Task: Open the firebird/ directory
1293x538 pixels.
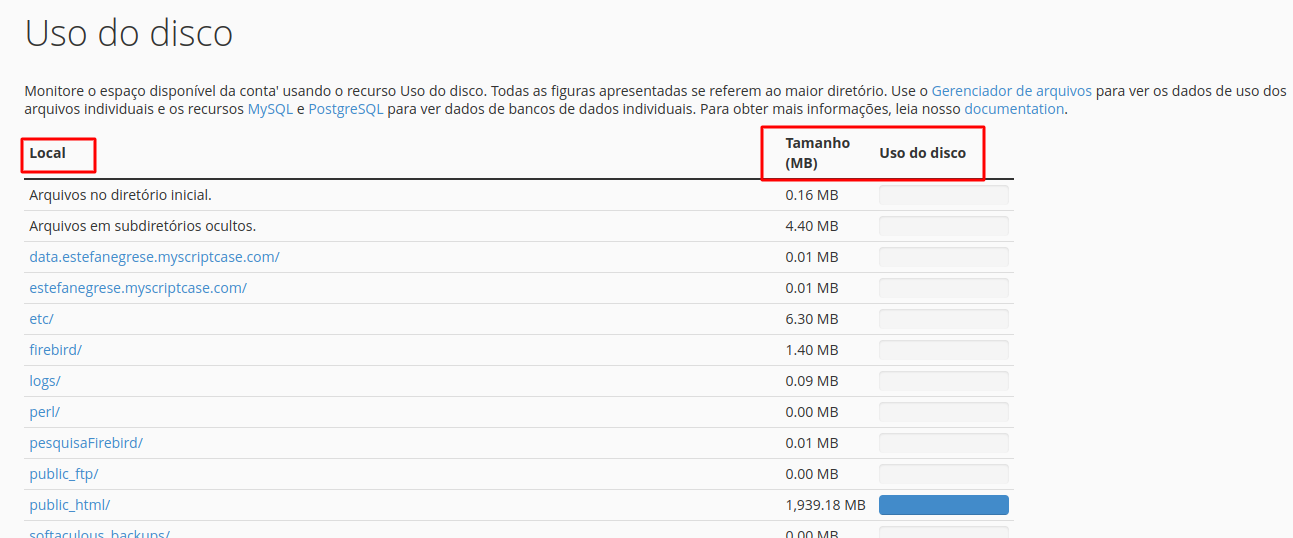Action: tap(55, 350)
